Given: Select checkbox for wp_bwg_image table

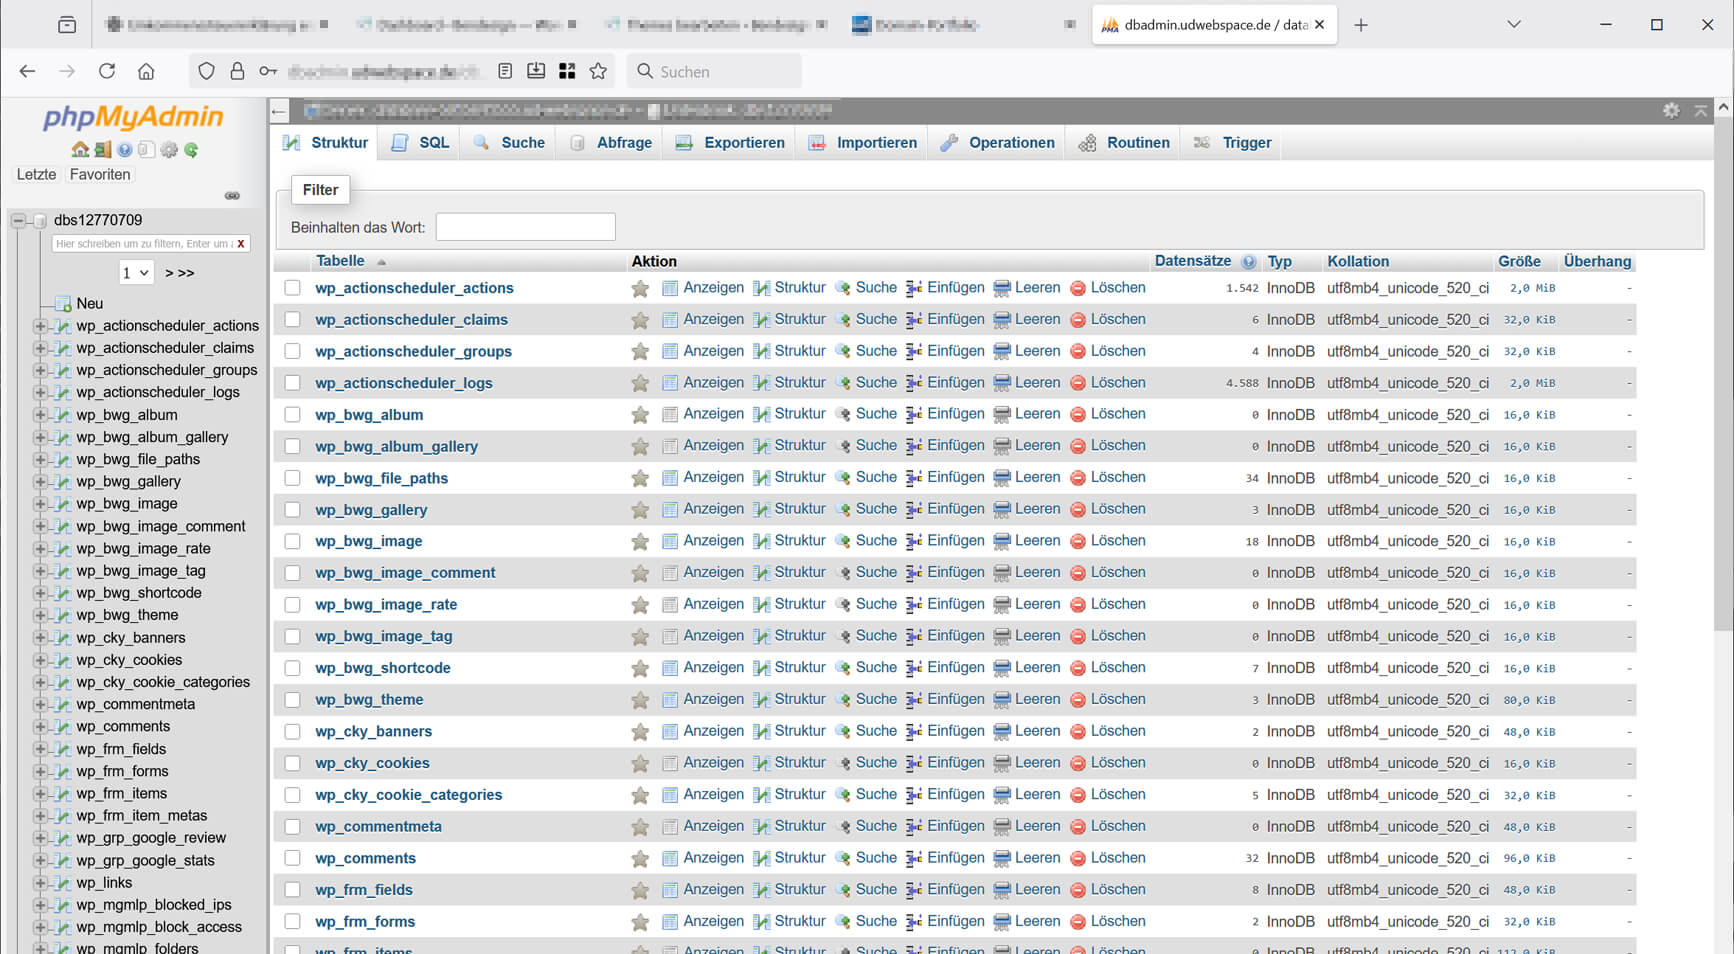Looking at the screenshot, I should [292, 541].
